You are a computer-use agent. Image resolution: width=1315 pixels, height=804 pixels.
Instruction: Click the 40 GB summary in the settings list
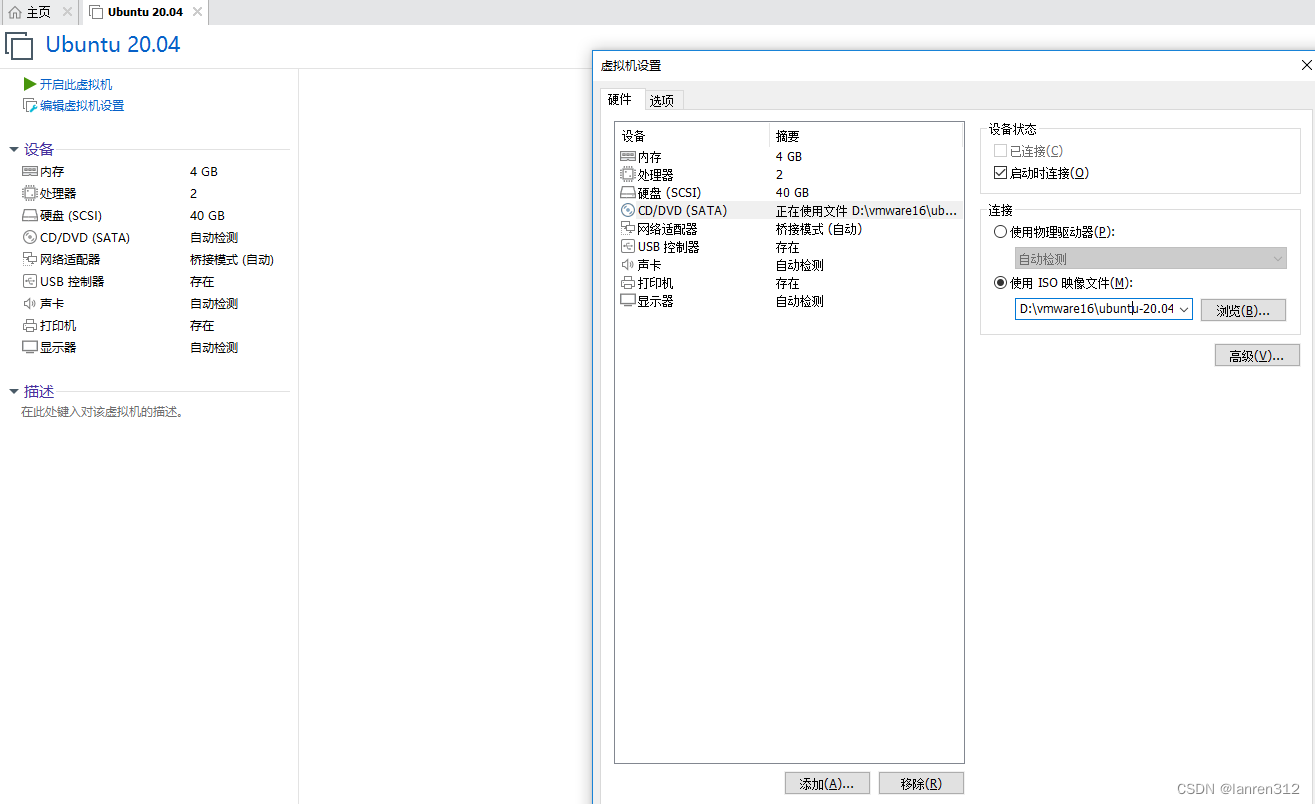point(792,193)
